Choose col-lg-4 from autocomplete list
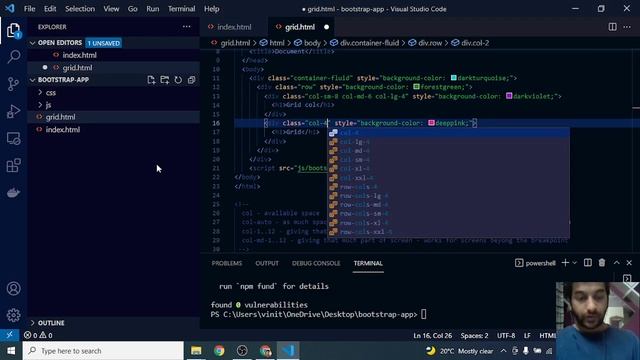Viewport: 640px width, 360px height. tap(449, 142)
